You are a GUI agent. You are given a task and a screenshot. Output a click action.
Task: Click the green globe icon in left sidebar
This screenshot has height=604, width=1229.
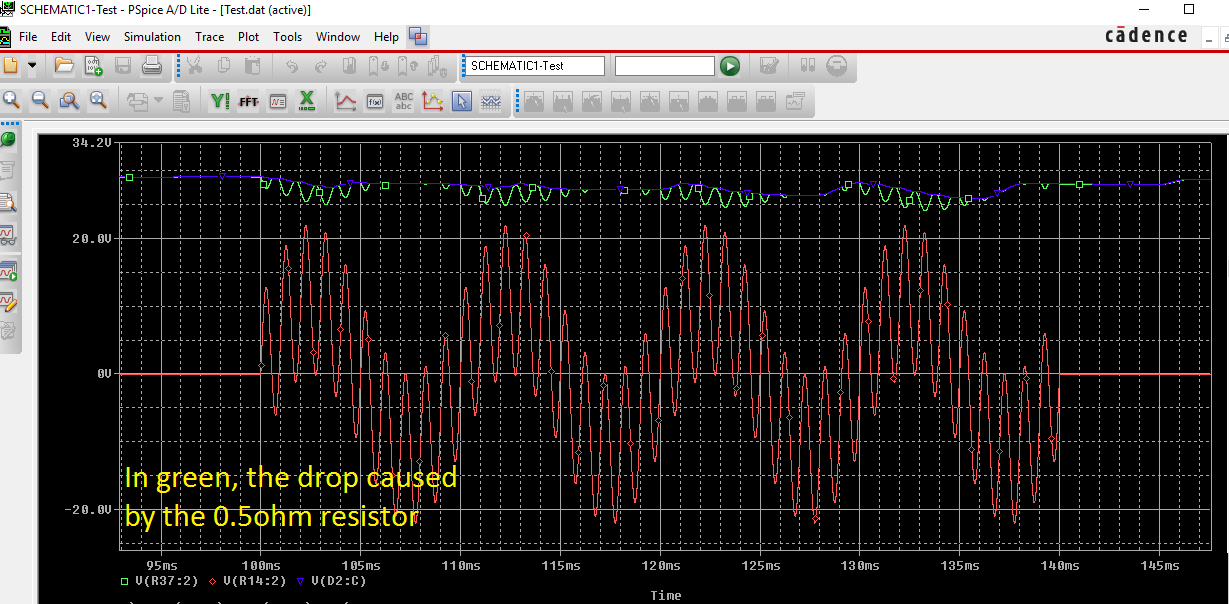pyautogui.click(x=8, y=139)
